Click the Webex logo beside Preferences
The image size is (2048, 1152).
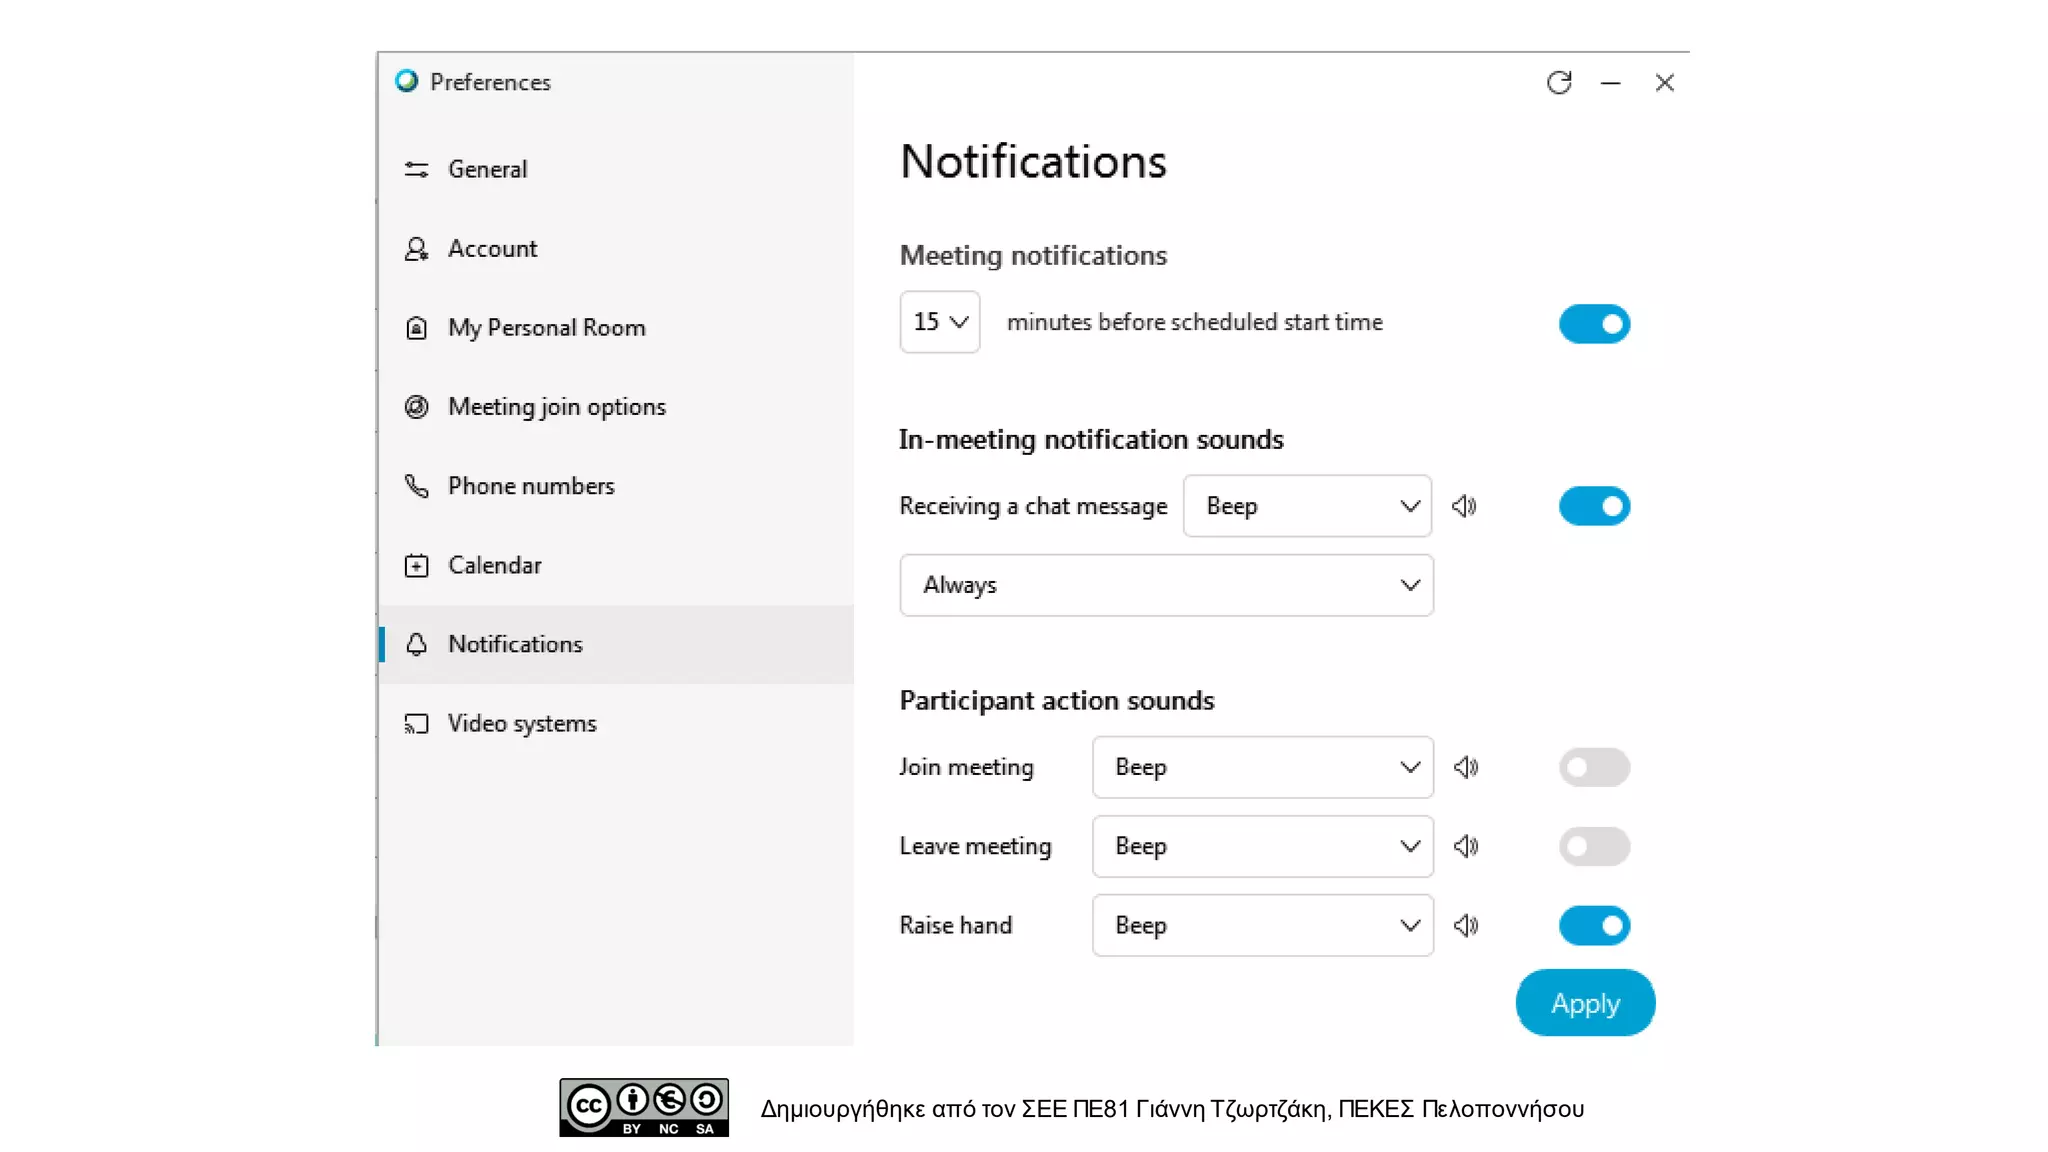coord(406,81)
